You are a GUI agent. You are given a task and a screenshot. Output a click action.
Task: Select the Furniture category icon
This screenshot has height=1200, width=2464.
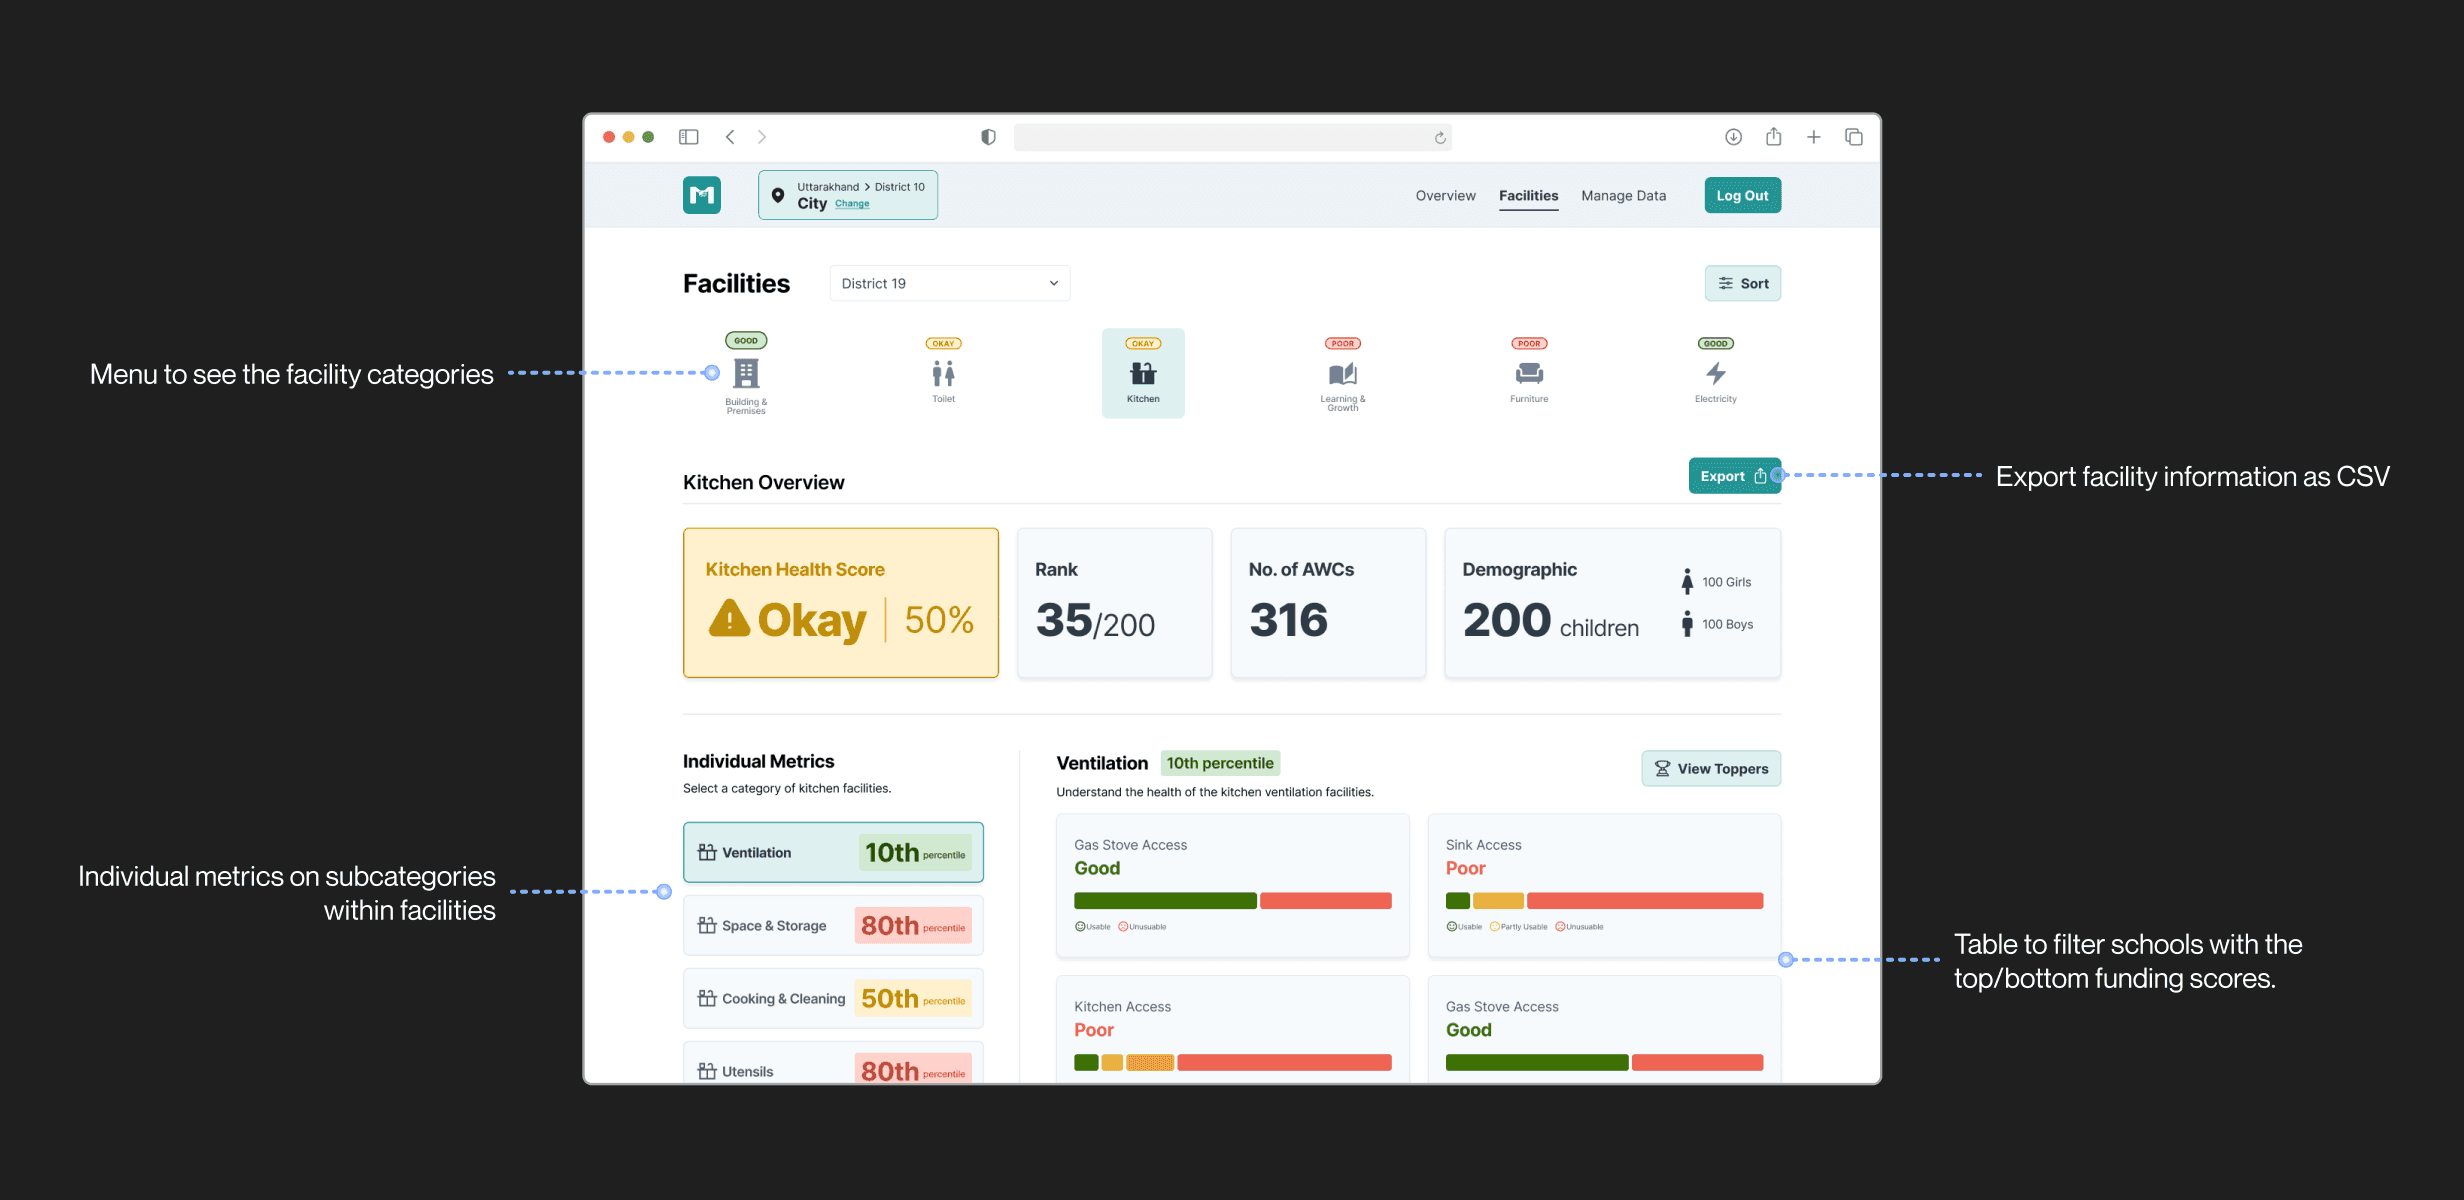pos(1529,373)
